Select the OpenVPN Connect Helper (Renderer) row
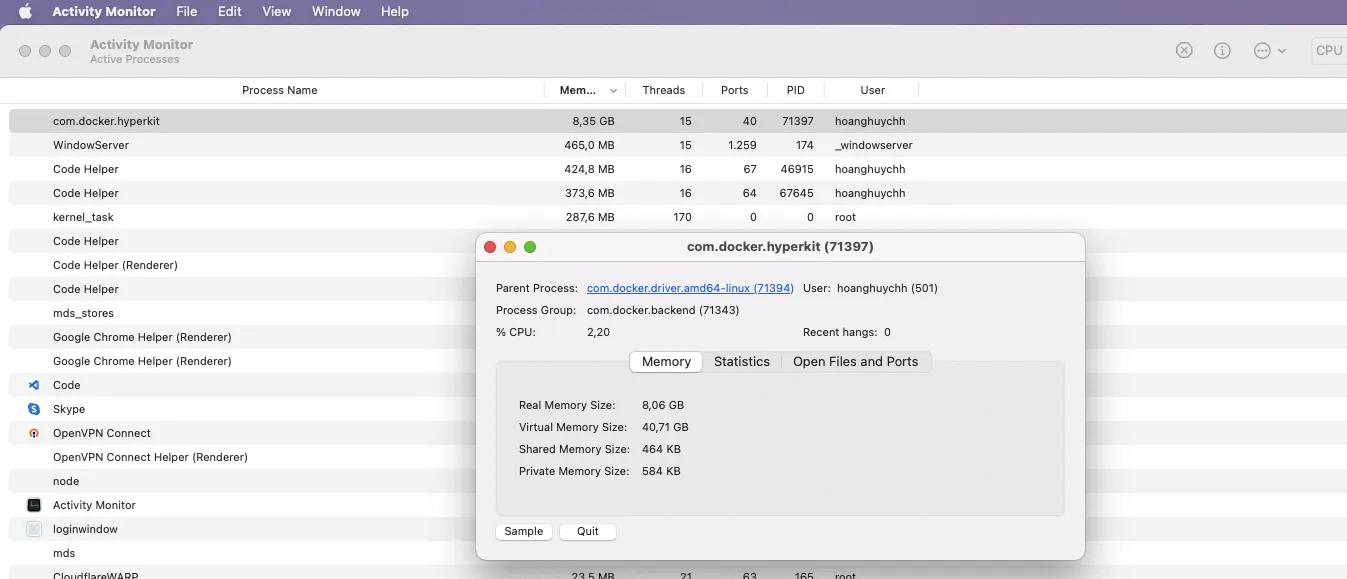1347x579 pixels. coord(243,457)
